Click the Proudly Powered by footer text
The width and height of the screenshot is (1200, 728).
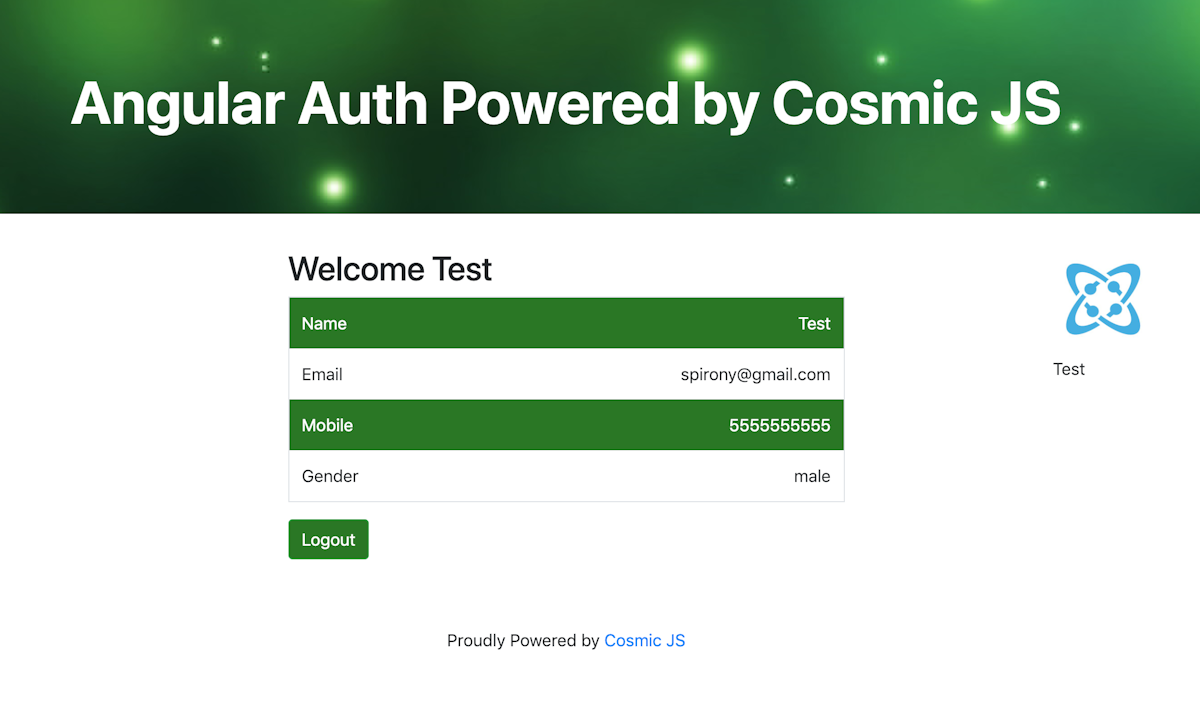pos(523,641)
